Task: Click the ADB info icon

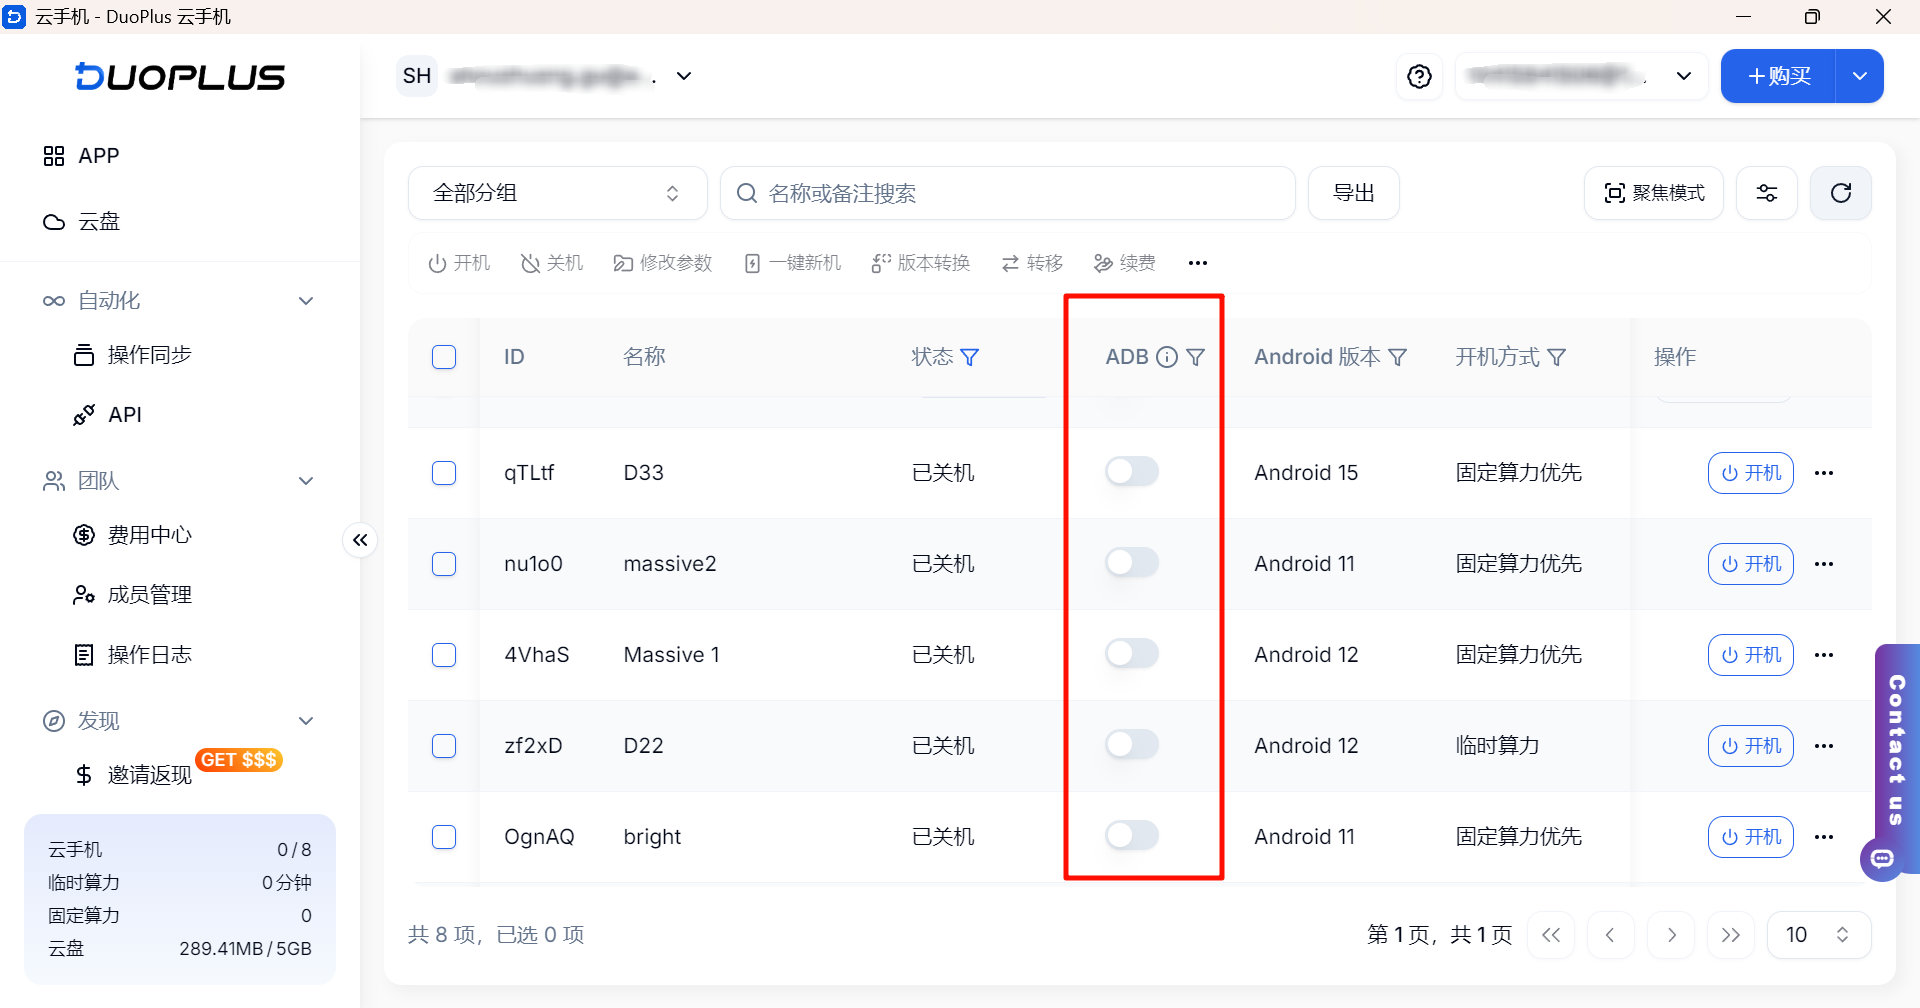Action: [x=1167, y=357]
